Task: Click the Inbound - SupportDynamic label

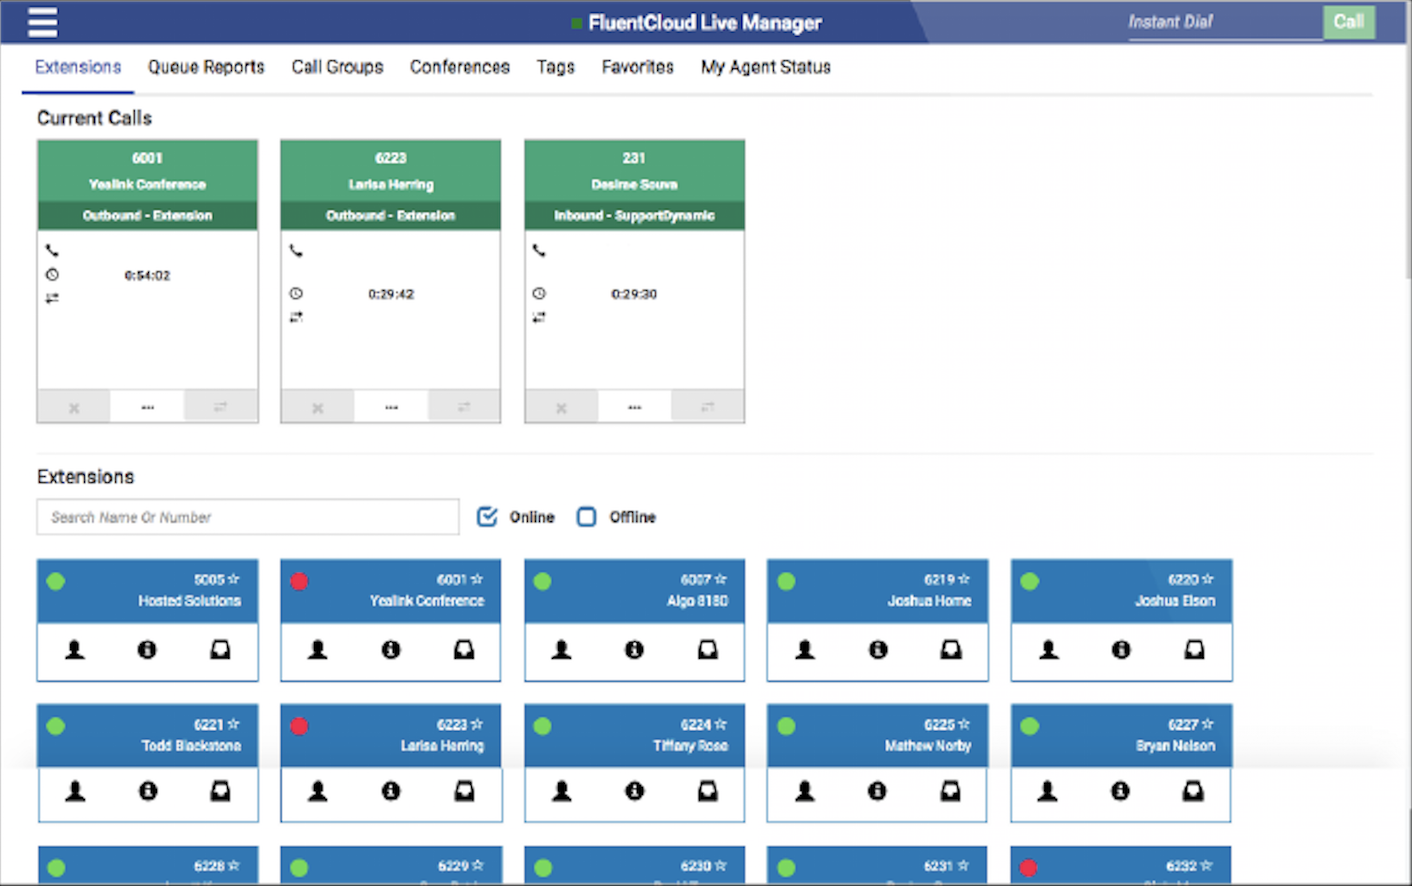Action: pyautogui.click(x=635, y=215)
